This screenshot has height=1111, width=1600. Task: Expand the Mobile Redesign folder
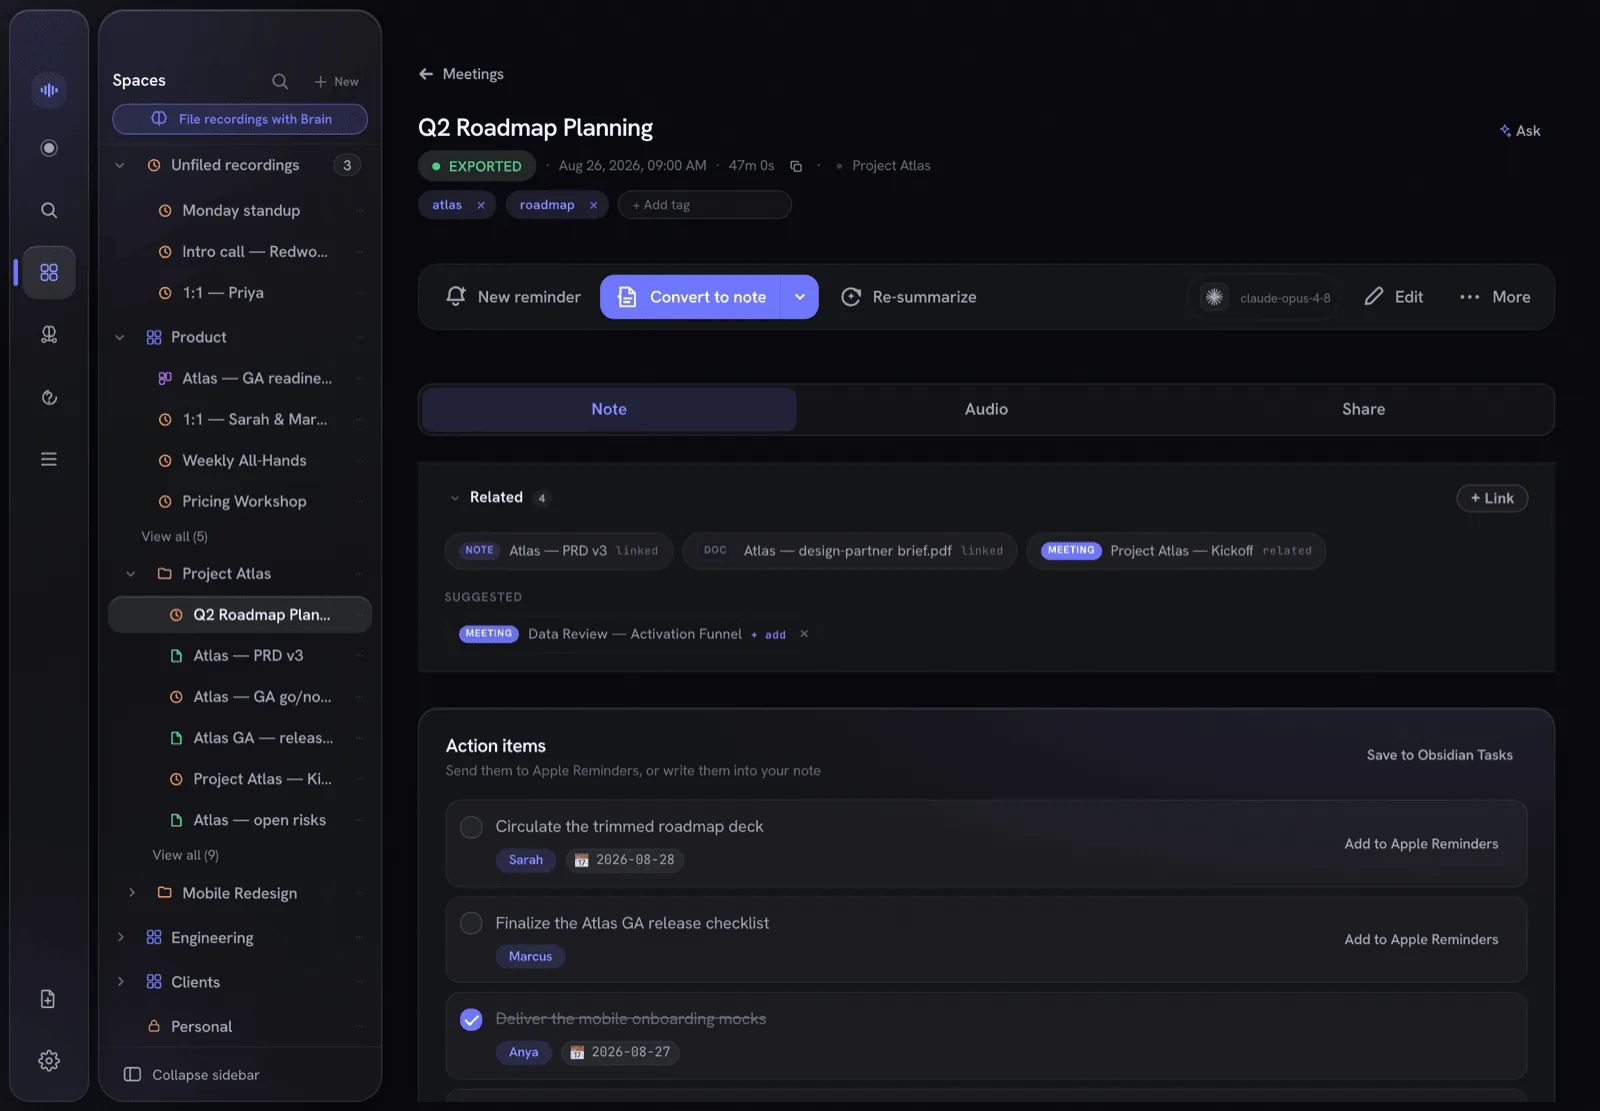(131, 893)
